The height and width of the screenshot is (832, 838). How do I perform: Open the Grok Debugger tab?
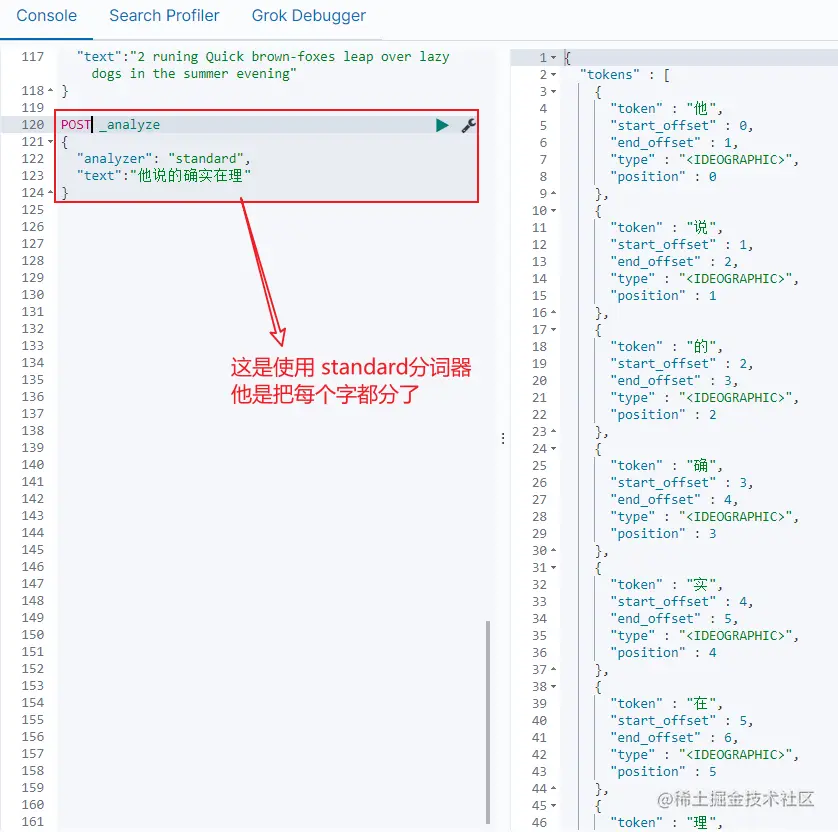[x=309, y=15]
